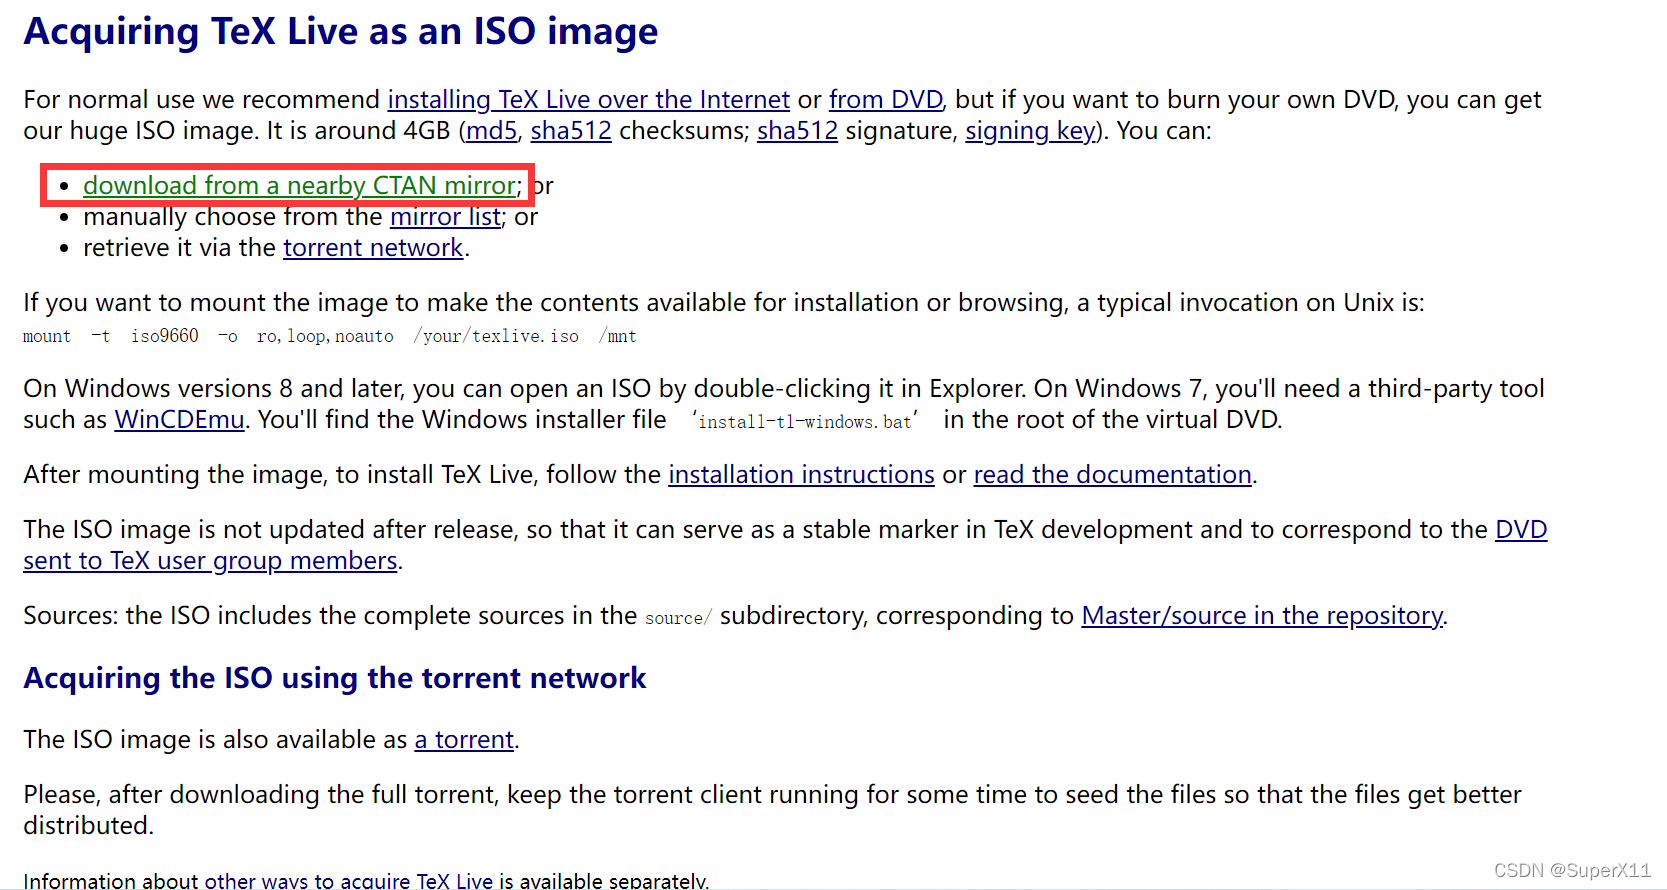Open 'DVD sent to TeX user group members' link
The image size is (1667, 890).
tap(210, 561)
